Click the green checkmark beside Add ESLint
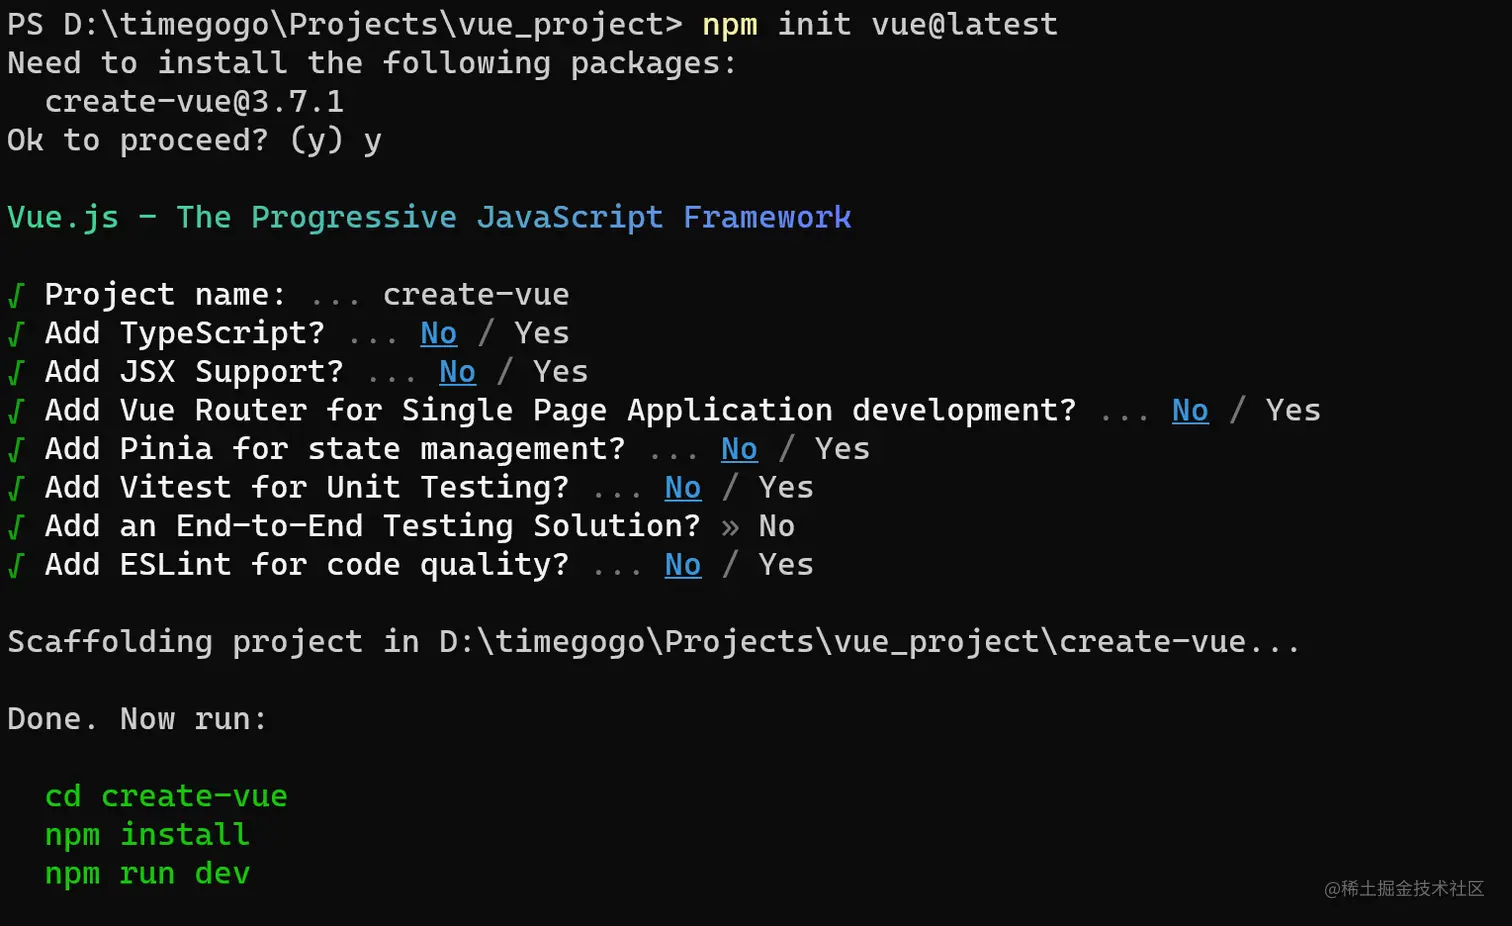The width and height of the screenshot is (1512, 926). 16,565
